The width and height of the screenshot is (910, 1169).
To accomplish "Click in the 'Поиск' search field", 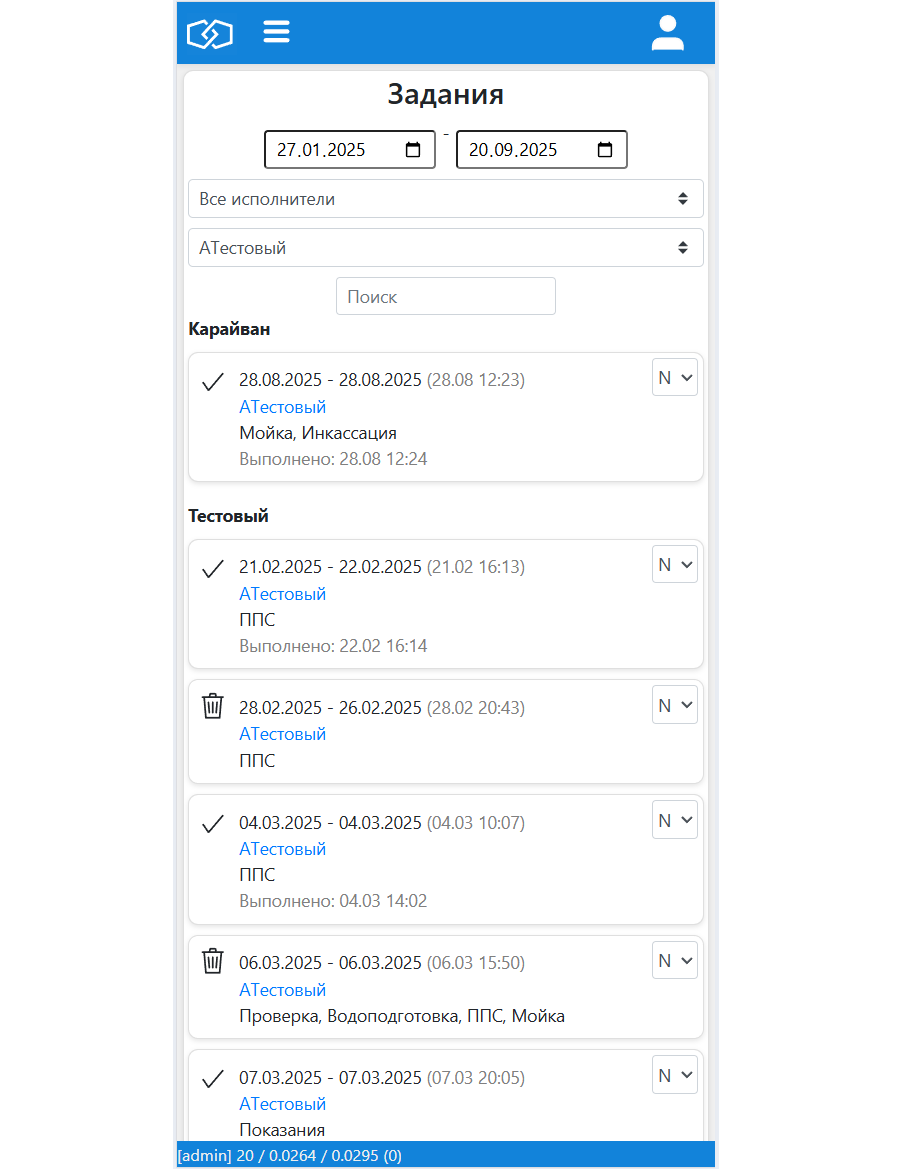I will pos(445,297).
